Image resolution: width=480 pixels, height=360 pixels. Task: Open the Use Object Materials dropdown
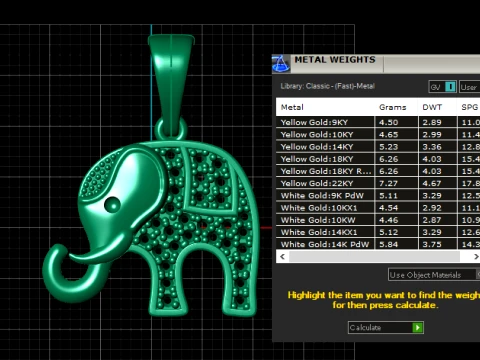[x=434, y=275]
